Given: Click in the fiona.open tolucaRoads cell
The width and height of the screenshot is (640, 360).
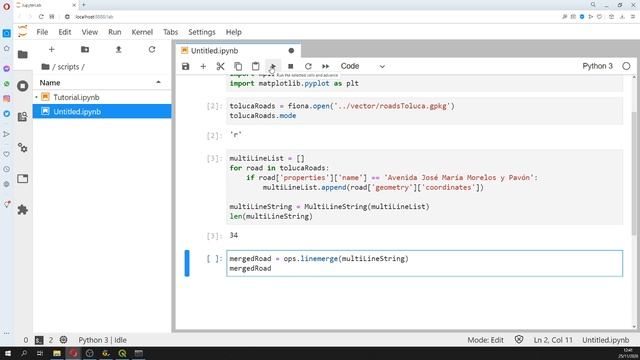Looking at the screenshot, I should tap(424, 111).
